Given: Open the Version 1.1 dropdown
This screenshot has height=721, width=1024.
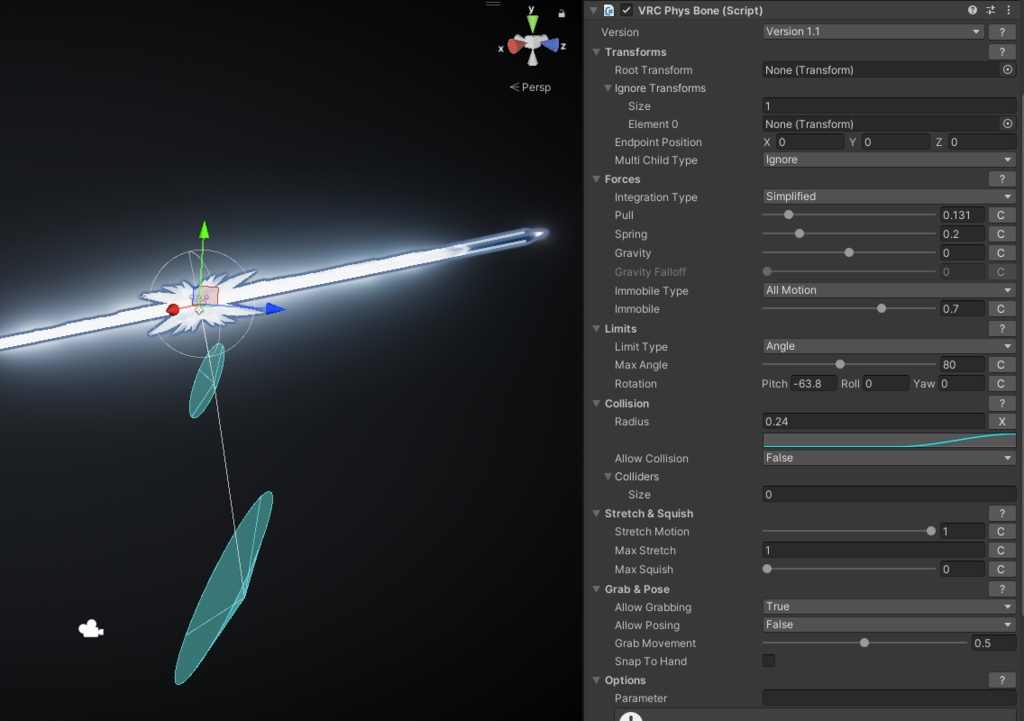Looking at the screenshot, I should (873, 31).
